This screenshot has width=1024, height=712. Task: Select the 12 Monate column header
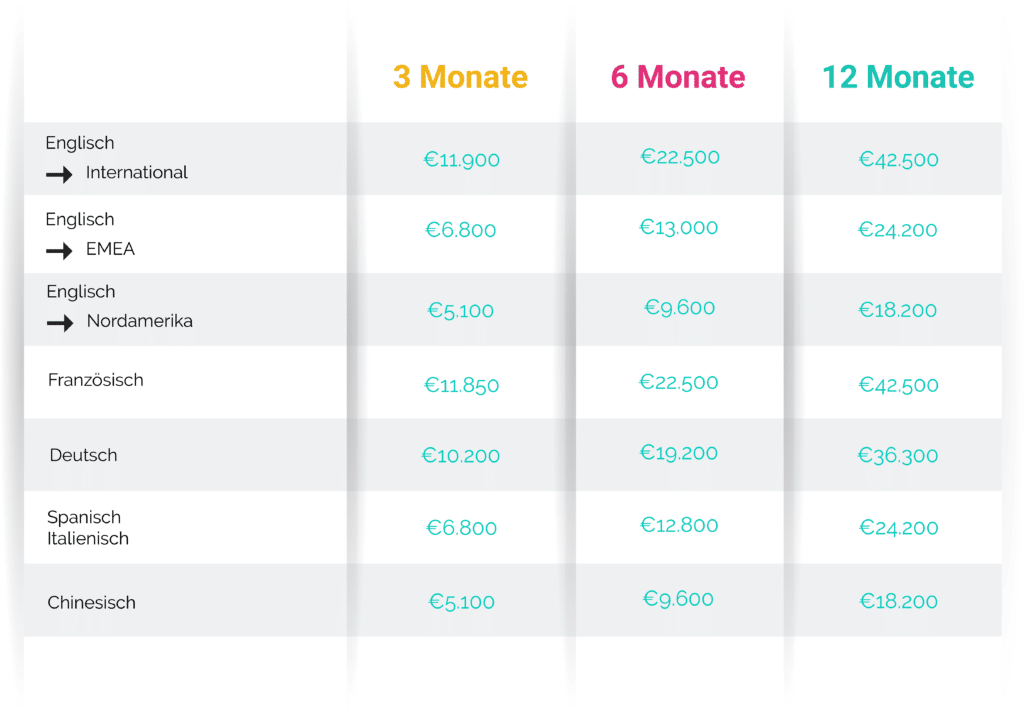[x=898, y=77]
